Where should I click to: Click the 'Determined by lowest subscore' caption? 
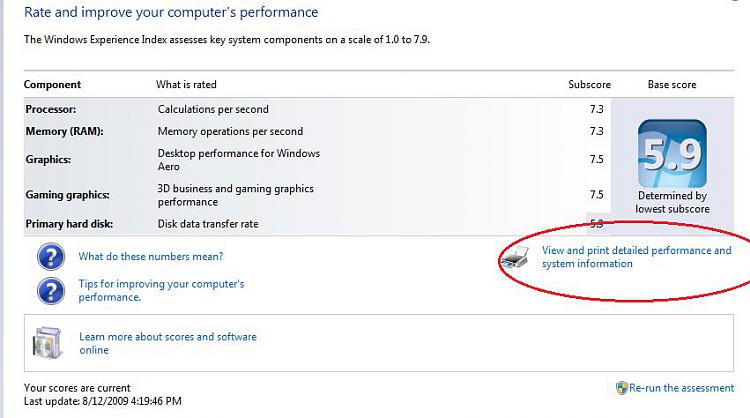[672, 202]
